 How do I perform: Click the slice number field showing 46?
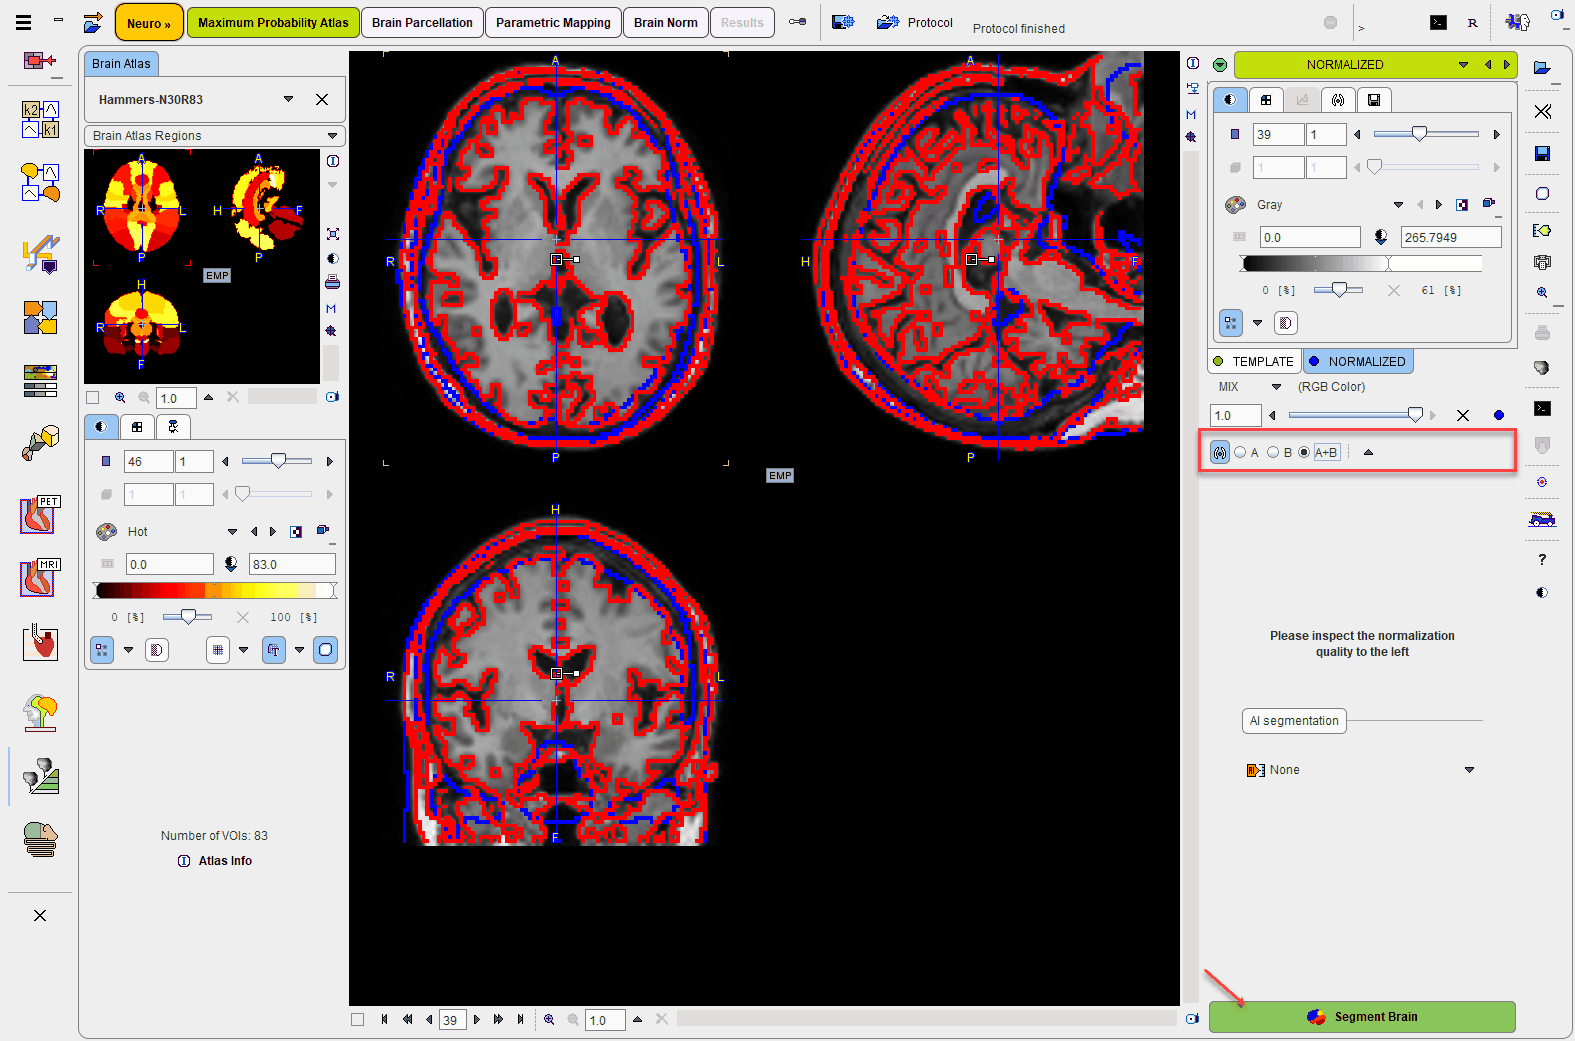[148, 461]
